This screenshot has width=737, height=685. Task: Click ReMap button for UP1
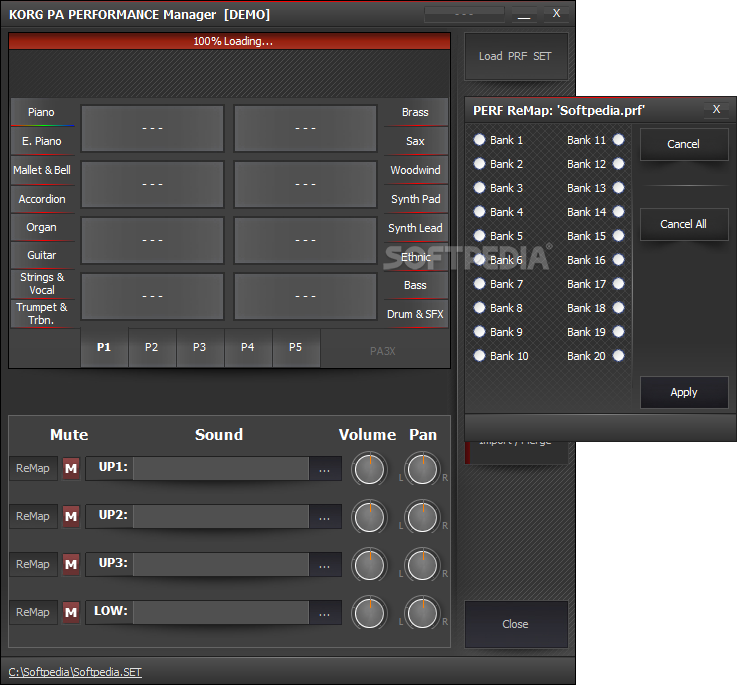(33, 468)
